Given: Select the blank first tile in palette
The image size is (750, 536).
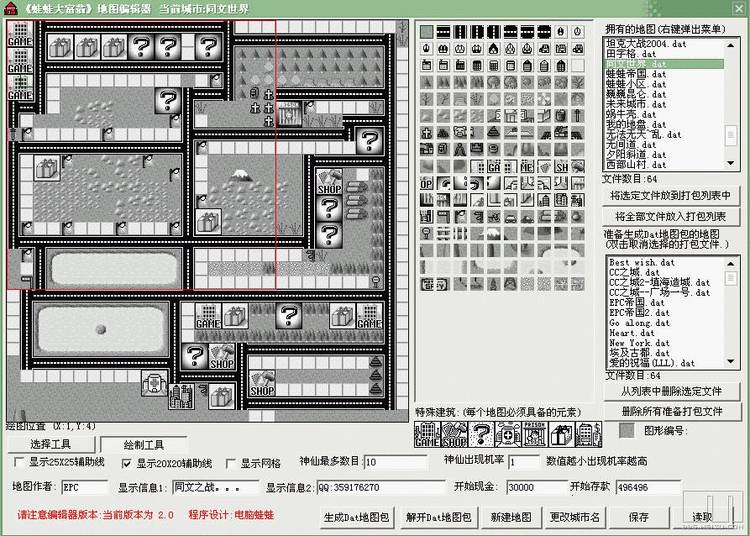Looking at the screenshot, I should coord(427,31).
